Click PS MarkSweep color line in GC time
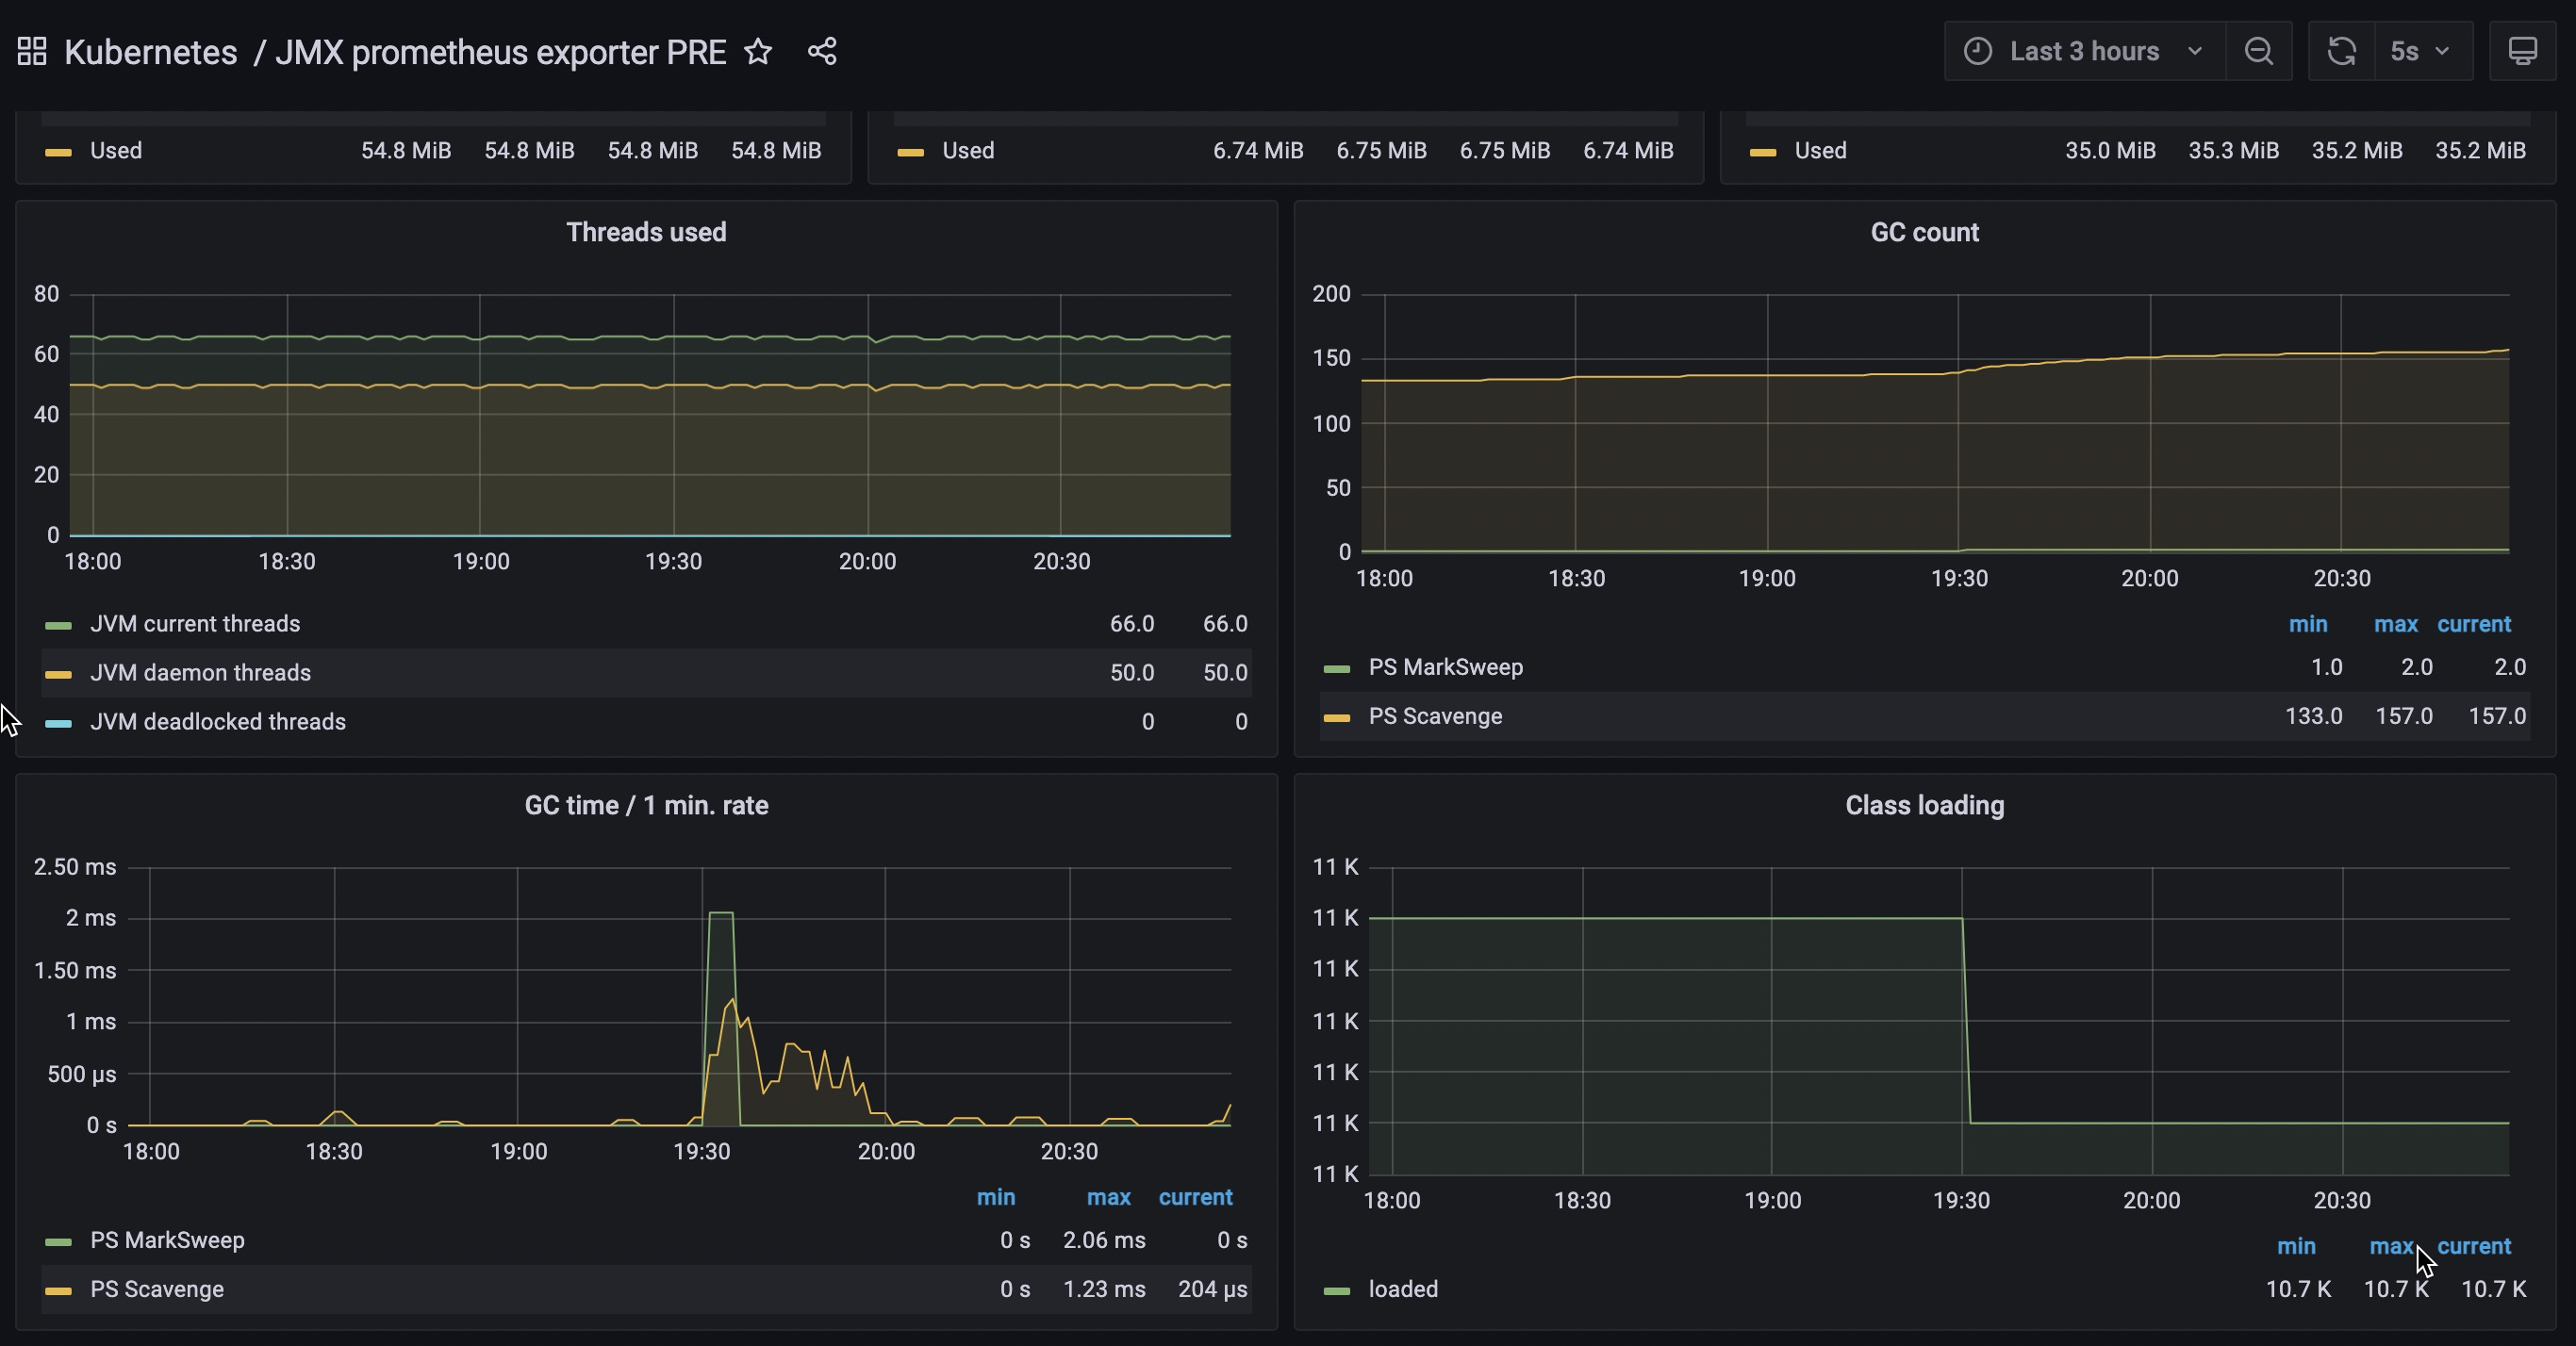This screenshot has height=1346, width=2576. pos(58,1241)
